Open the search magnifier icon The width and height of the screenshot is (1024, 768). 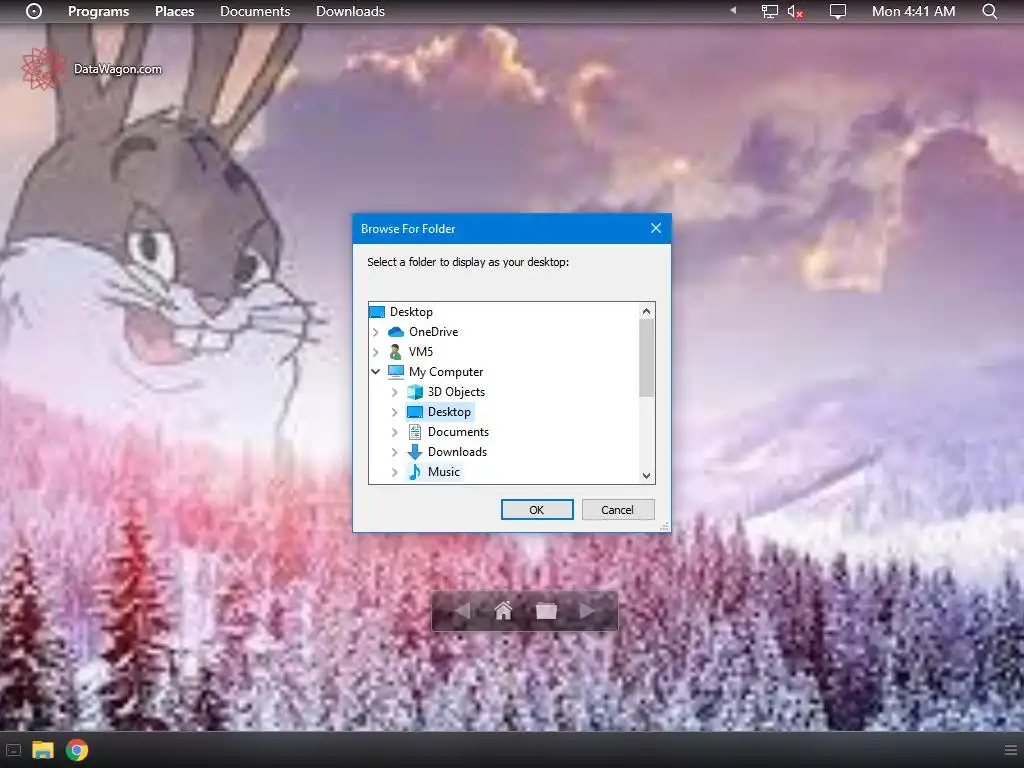tap(989, 11)
